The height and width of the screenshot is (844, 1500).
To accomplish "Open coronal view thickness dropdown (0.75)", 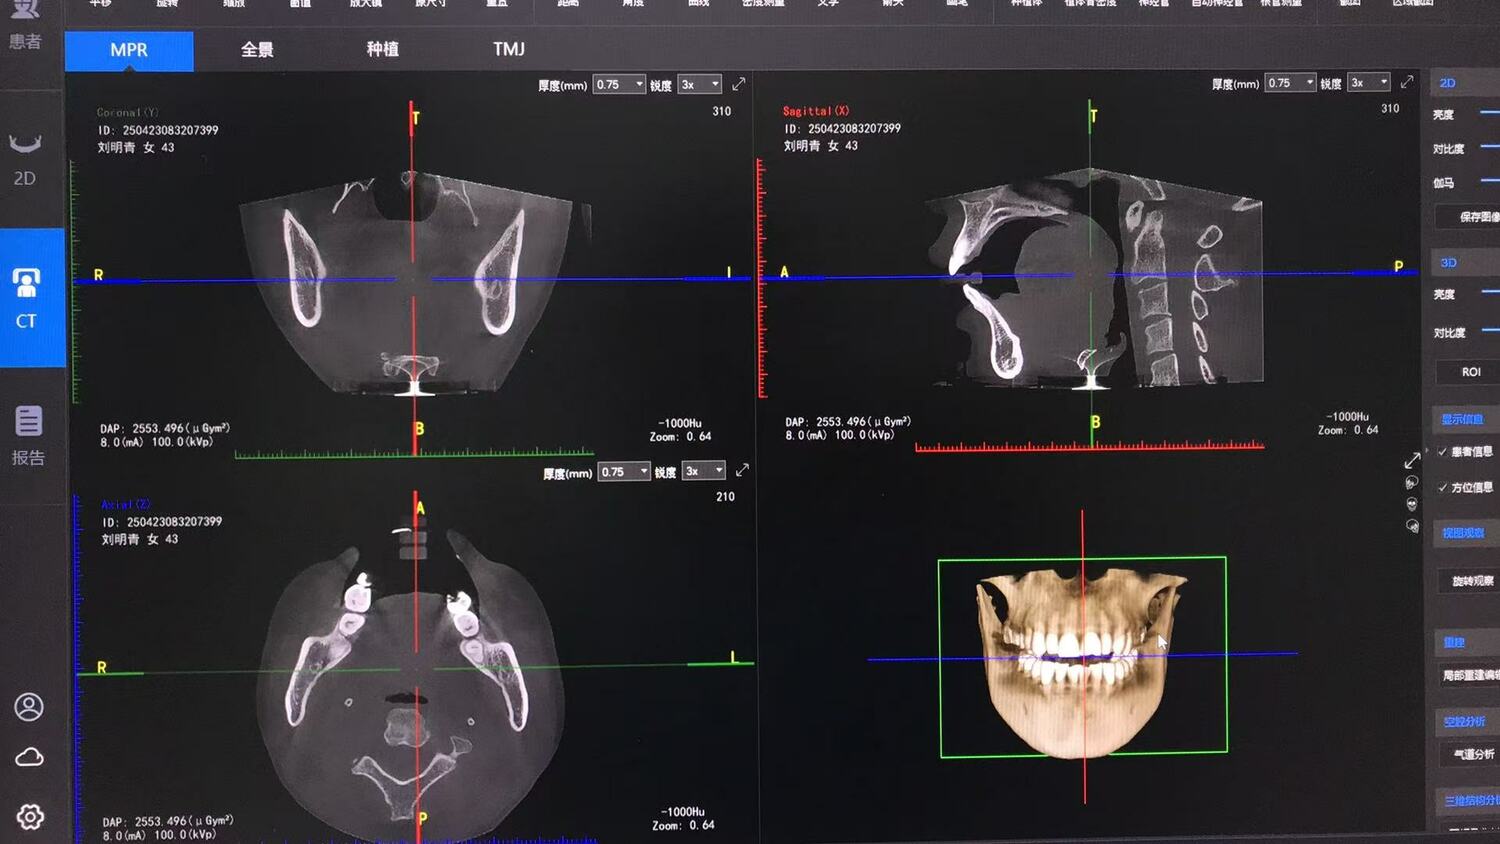I will 620,85.
